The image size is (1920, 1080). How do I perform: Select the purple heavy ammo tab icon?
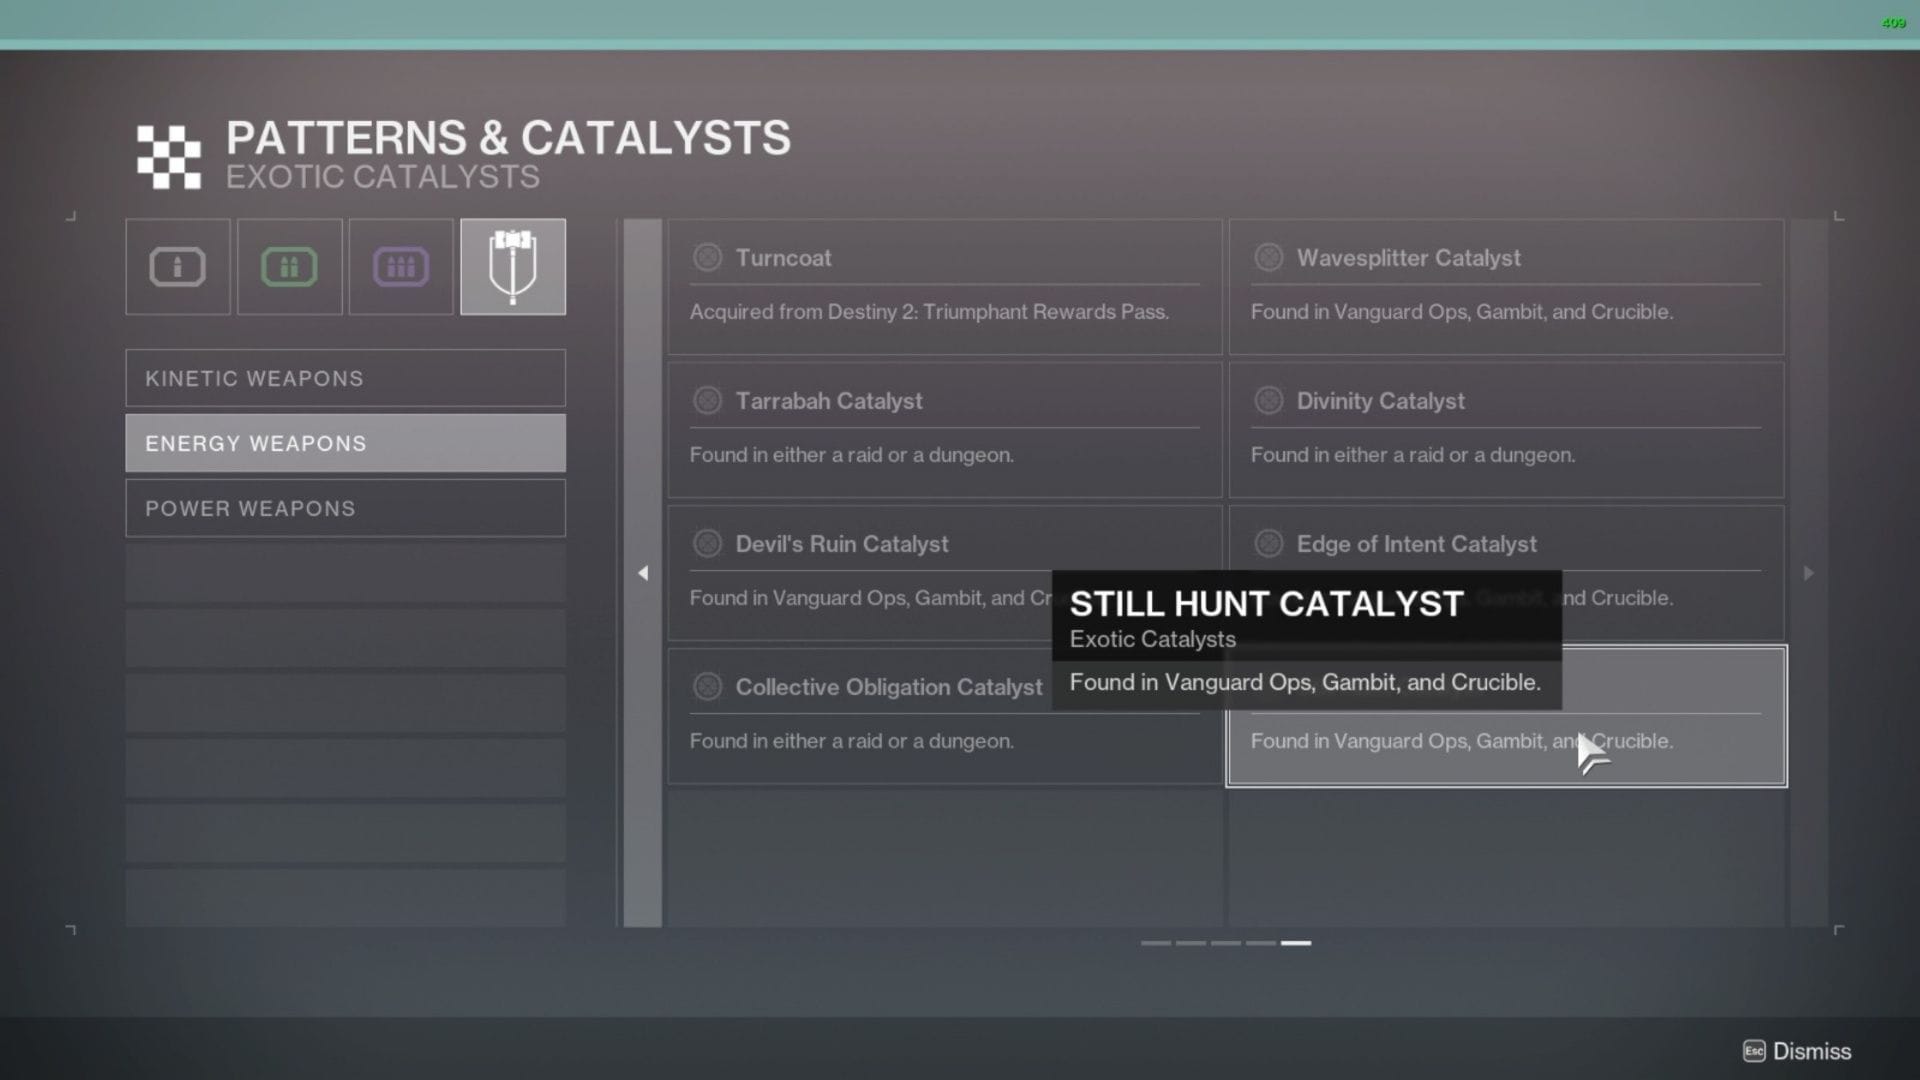[x=401, y=267]
